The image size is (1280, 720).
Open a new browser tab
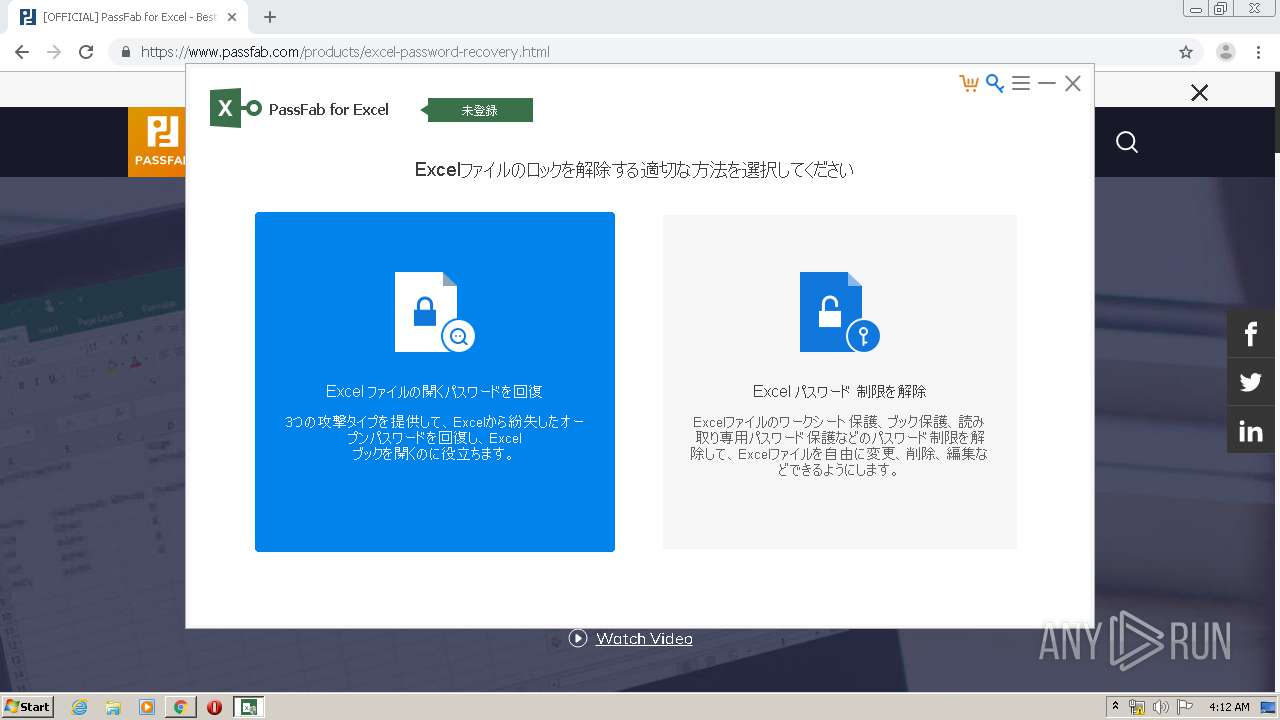269,17
